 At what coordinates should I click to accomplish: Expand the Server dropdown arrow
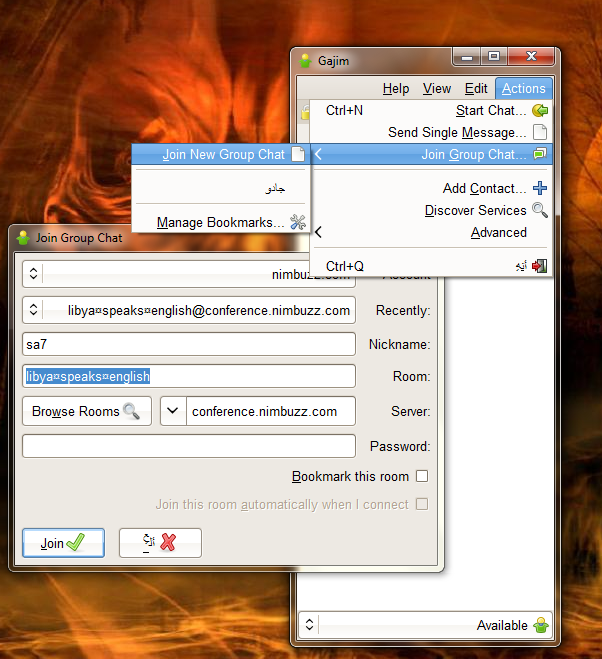pyautogui.click(x=173, y=411)
